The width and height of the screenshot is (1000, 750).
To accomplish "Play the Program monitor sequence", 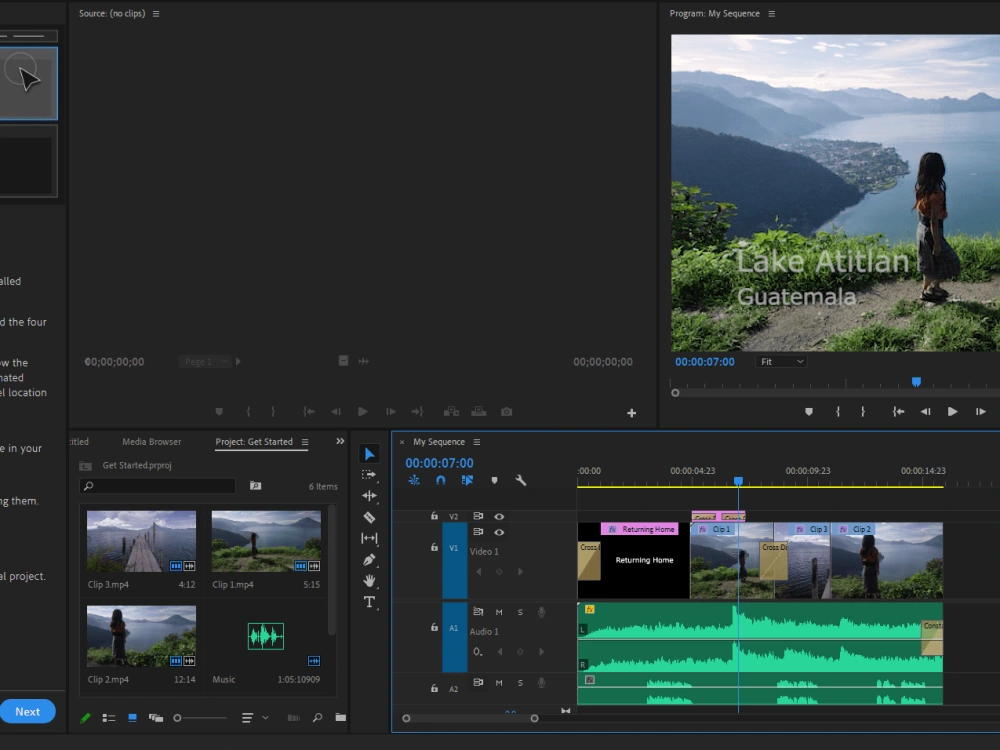I will (952, 412).
